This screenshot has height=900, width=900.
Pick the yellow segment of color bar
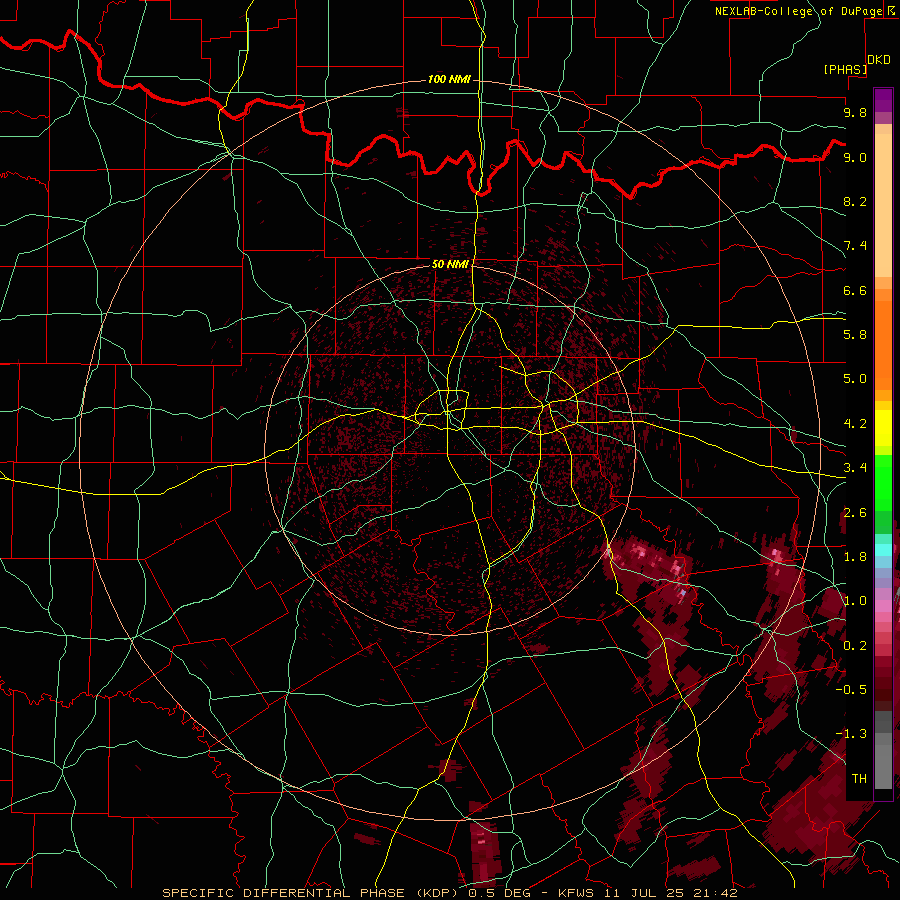pos(883,428)
